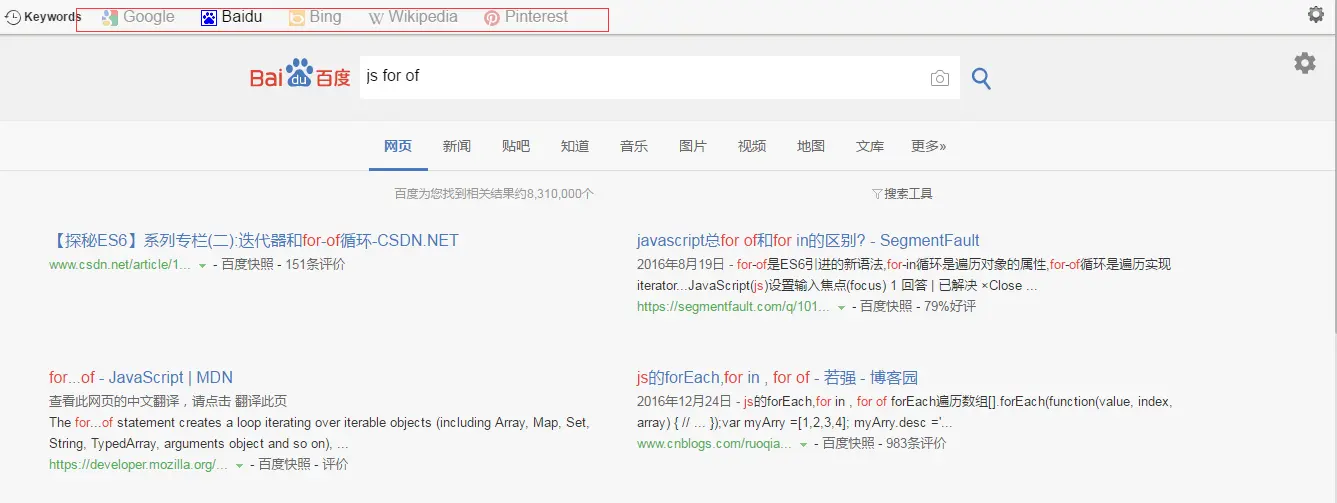1337x503 pixels.
Task: Open the top toolbar settings gear
Action: [1316, 14]
